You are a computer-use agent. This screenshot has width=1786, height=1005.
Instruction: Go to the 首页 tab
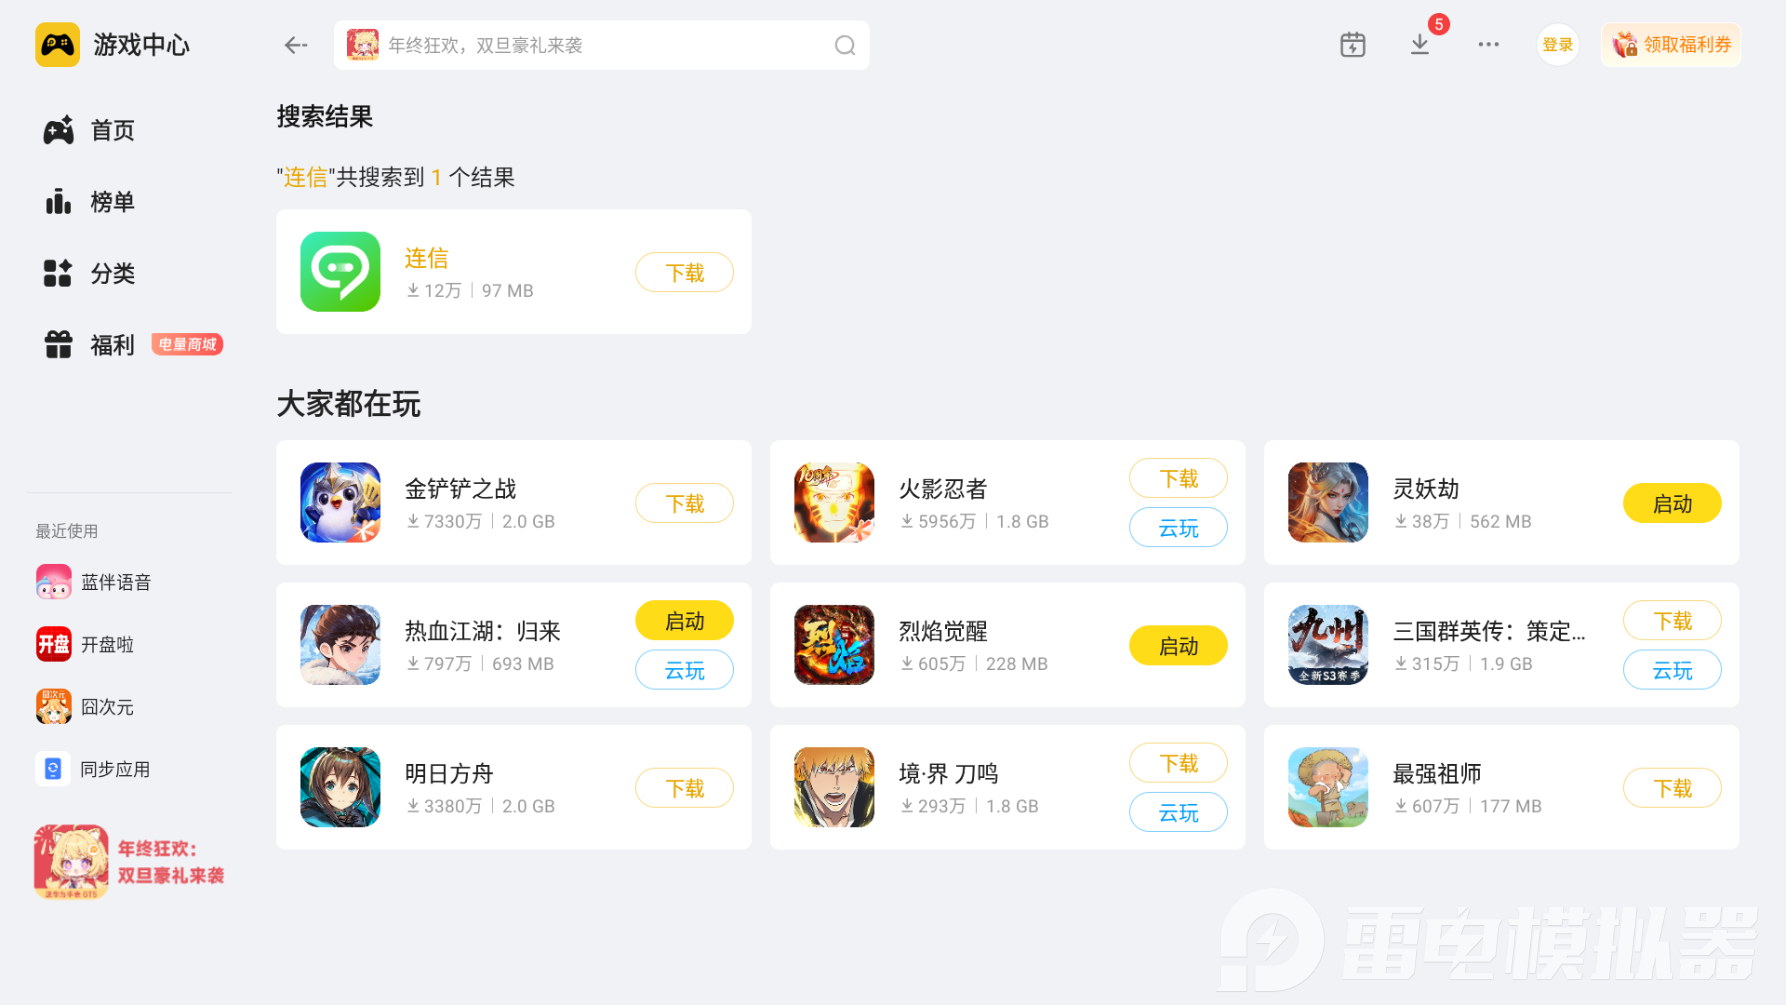coord(89,130)
